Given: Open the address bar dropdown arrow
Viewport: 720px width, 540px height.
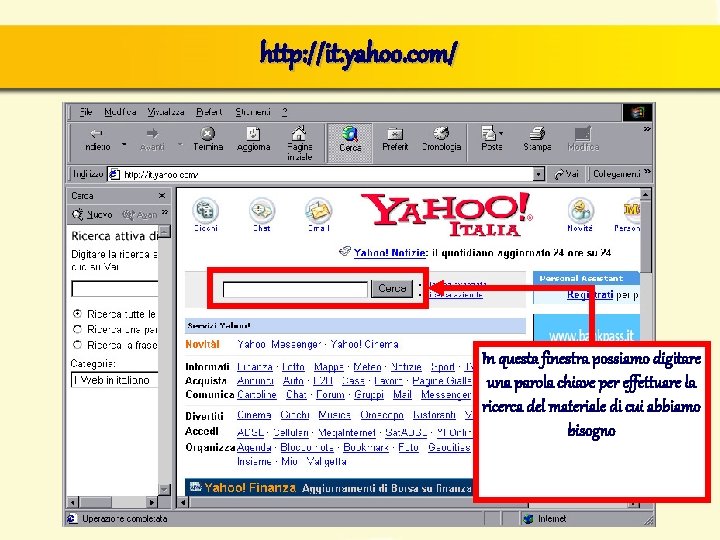Looking at the screenshot, I should [x=539, y=174].
